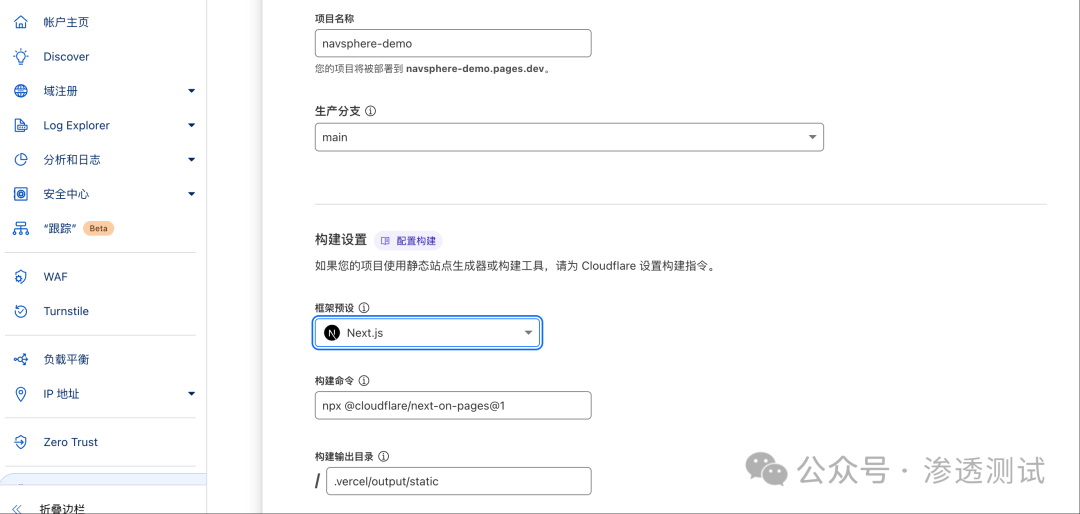This screenshot has width=1080, height=514.
Task: Click the 项目名称 field with navsphere-demo
Action: 453,43
